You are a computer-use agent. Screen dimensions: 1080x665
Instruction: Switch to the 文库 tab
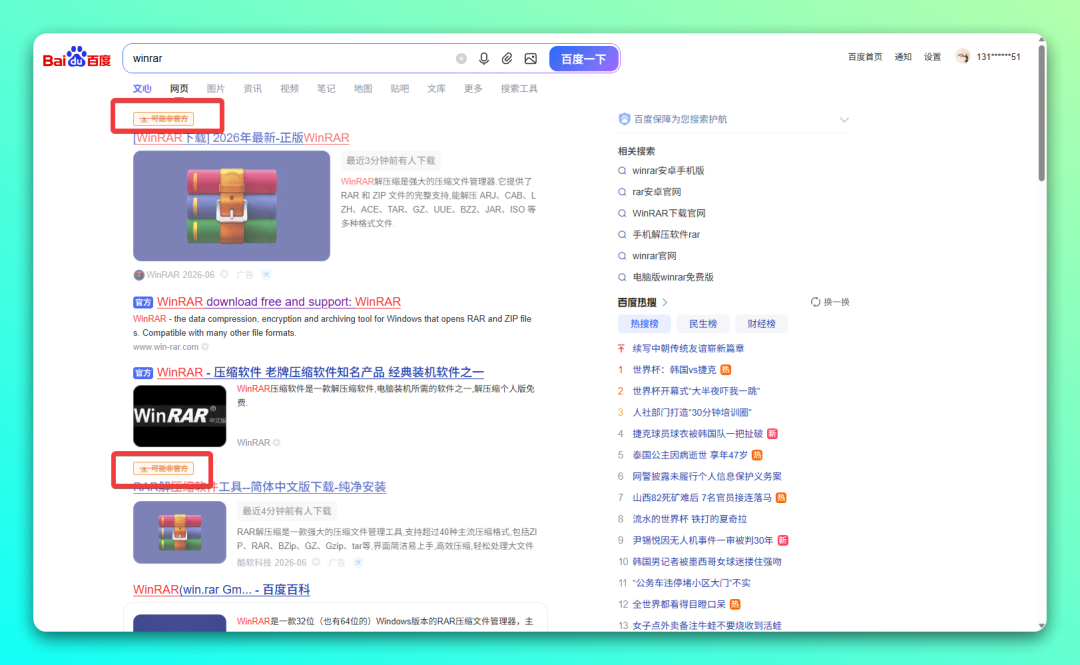point(437,88)
